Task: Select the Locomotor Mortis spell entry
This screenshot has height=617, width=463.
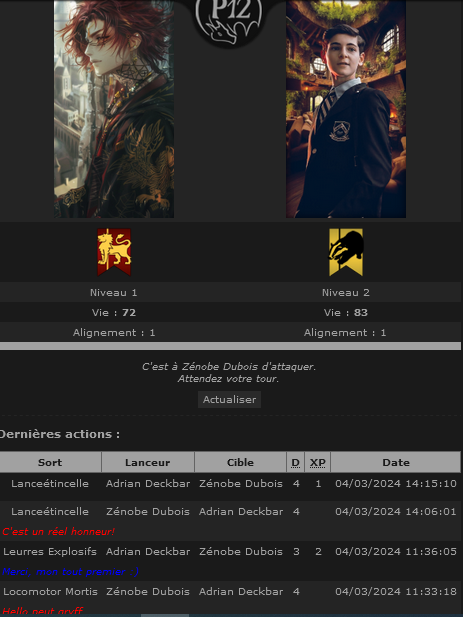Action: pos(50,591)
